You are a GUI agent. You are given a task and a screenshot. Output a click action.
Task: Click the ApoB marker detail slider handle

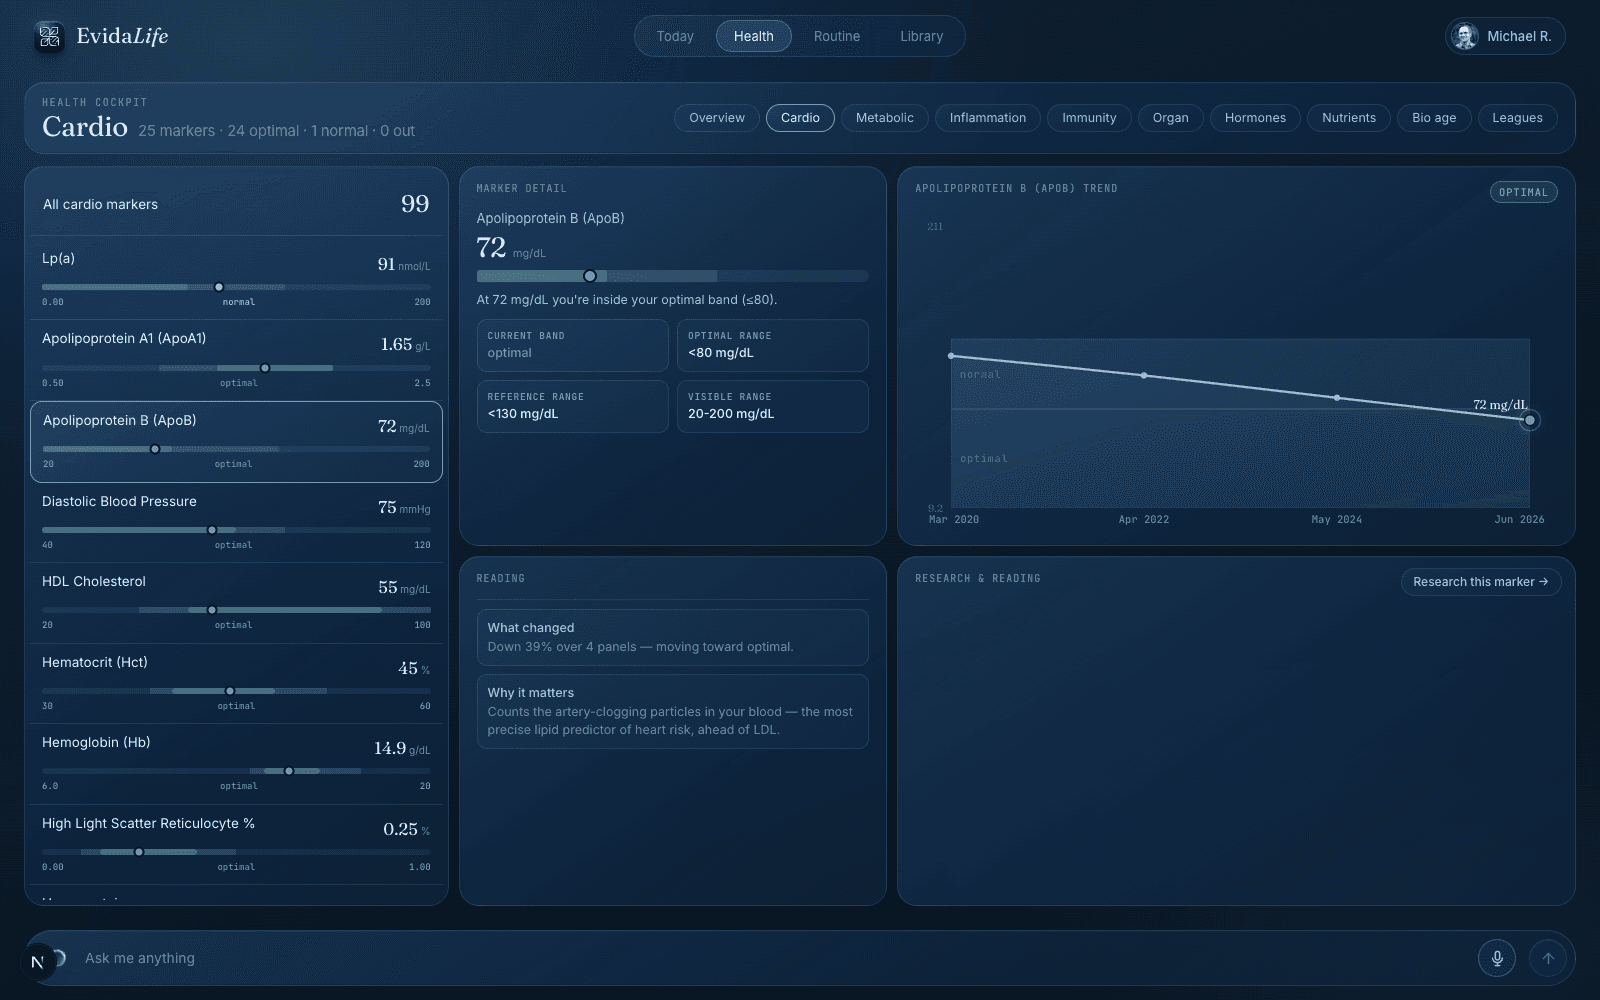point(590,276)
